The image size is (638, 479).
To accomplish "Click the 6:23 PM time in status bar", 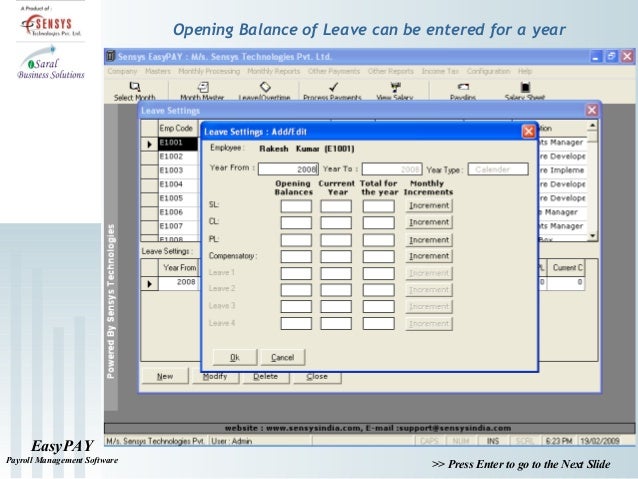I will (x=559, y=441).
